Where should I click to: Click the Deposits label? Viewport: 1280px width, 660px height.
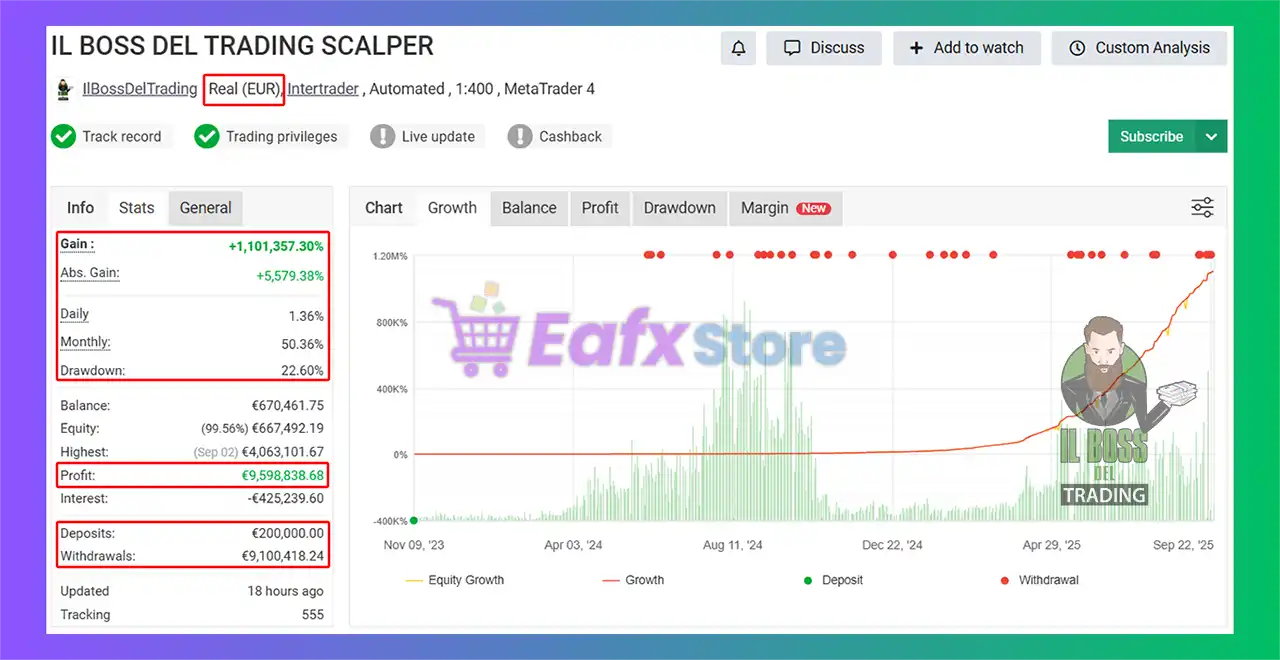click(88, 534)
